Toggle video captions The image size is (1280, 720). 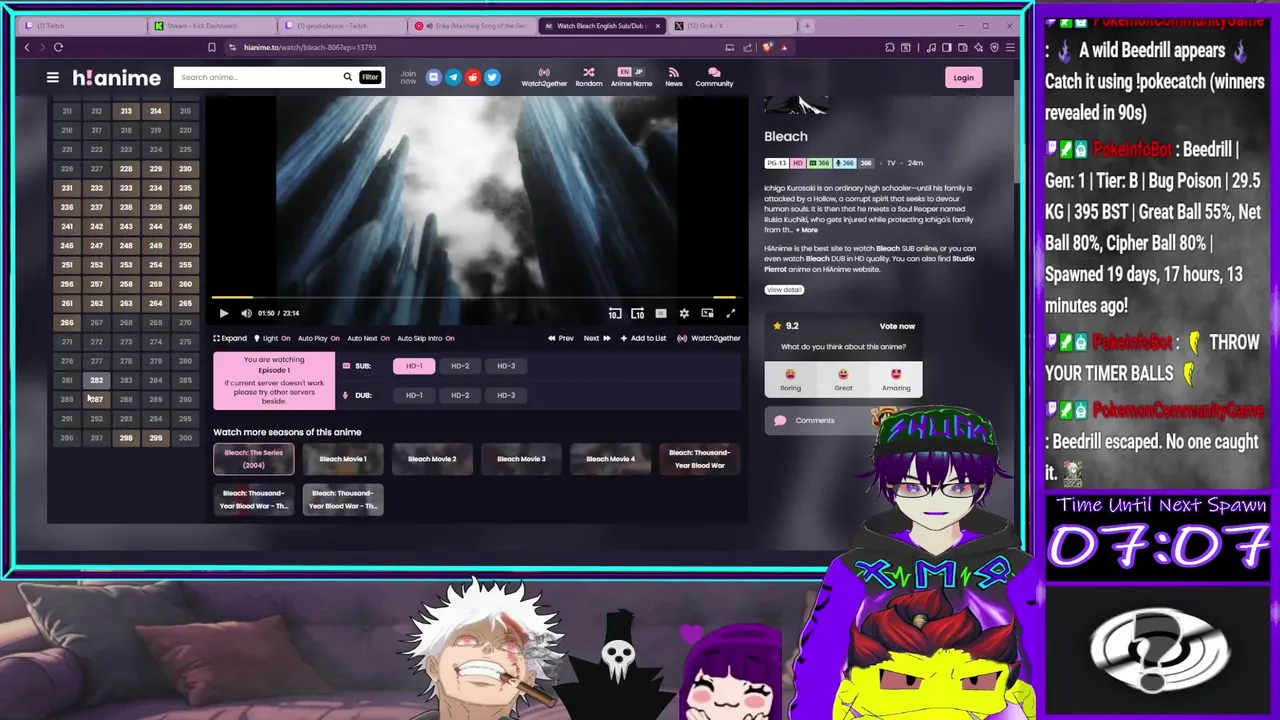pyautogui.click(x=661, y=313)
